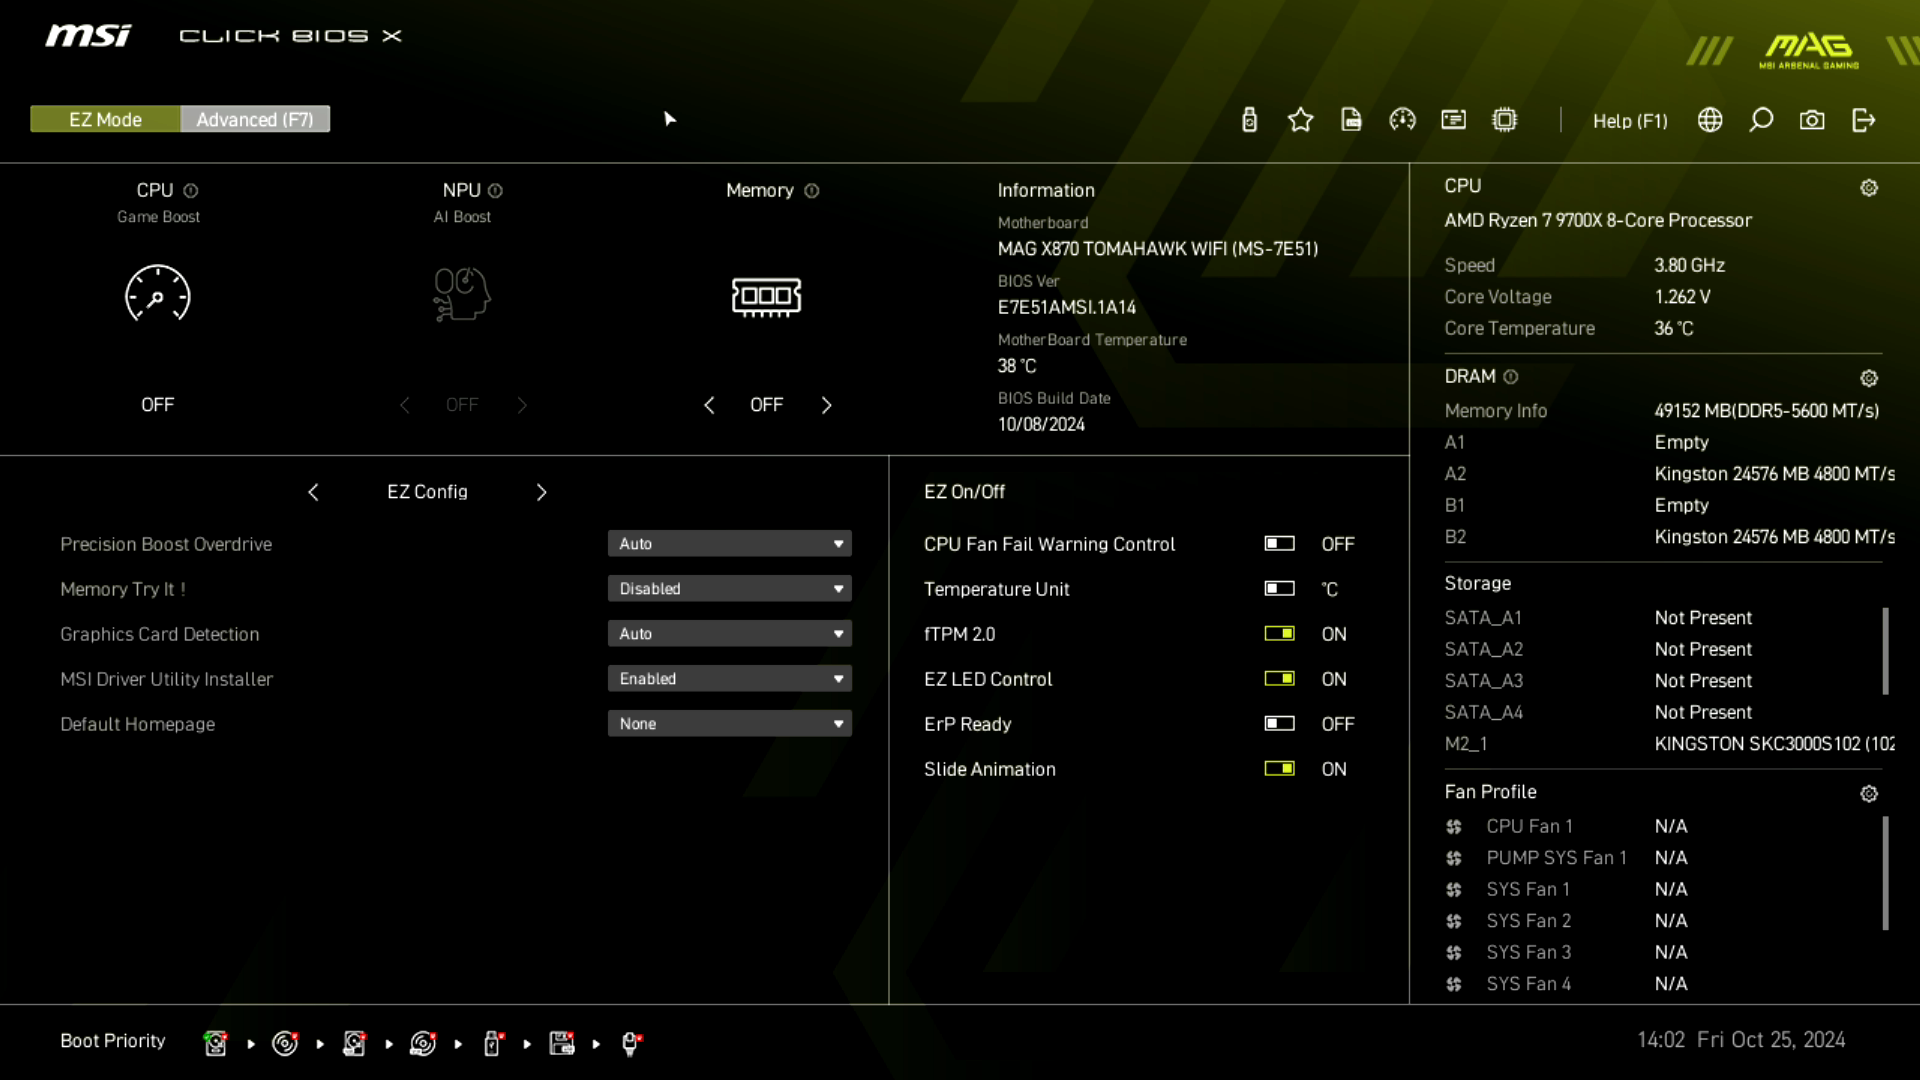The width and height of the screenshot is (1920, 1080).
Task: Click Help (F1) button
Action: point(1629,120)
